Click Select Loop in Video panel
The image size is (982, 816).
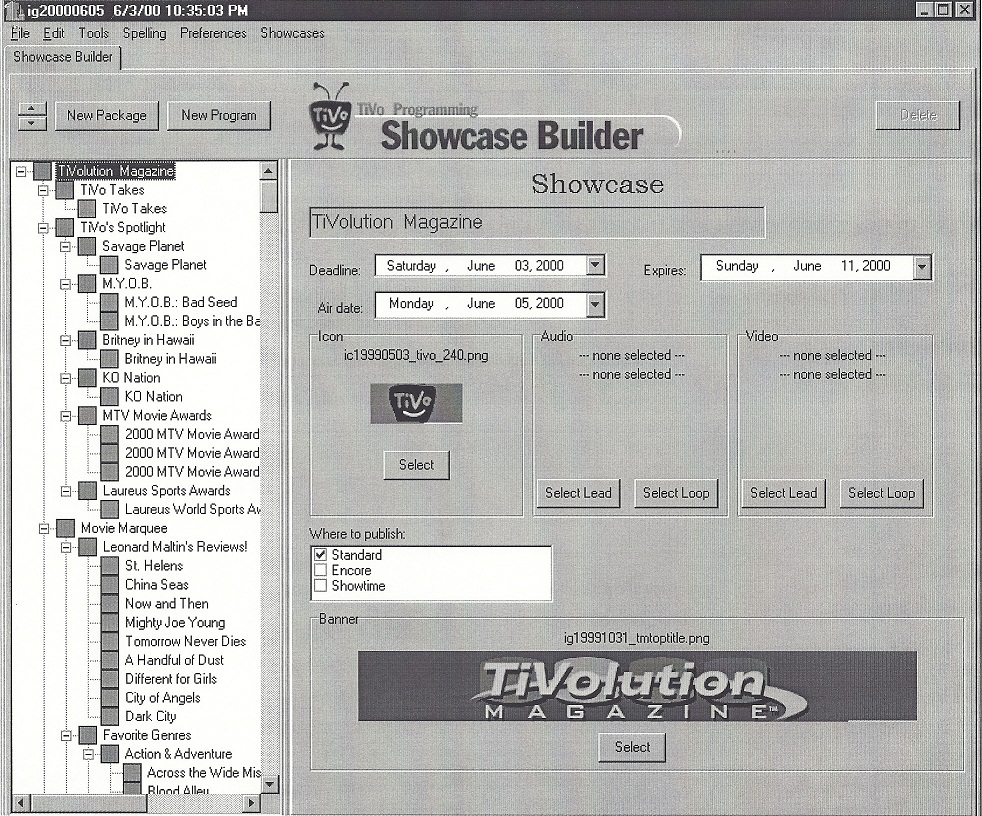(x=882, y=493)
